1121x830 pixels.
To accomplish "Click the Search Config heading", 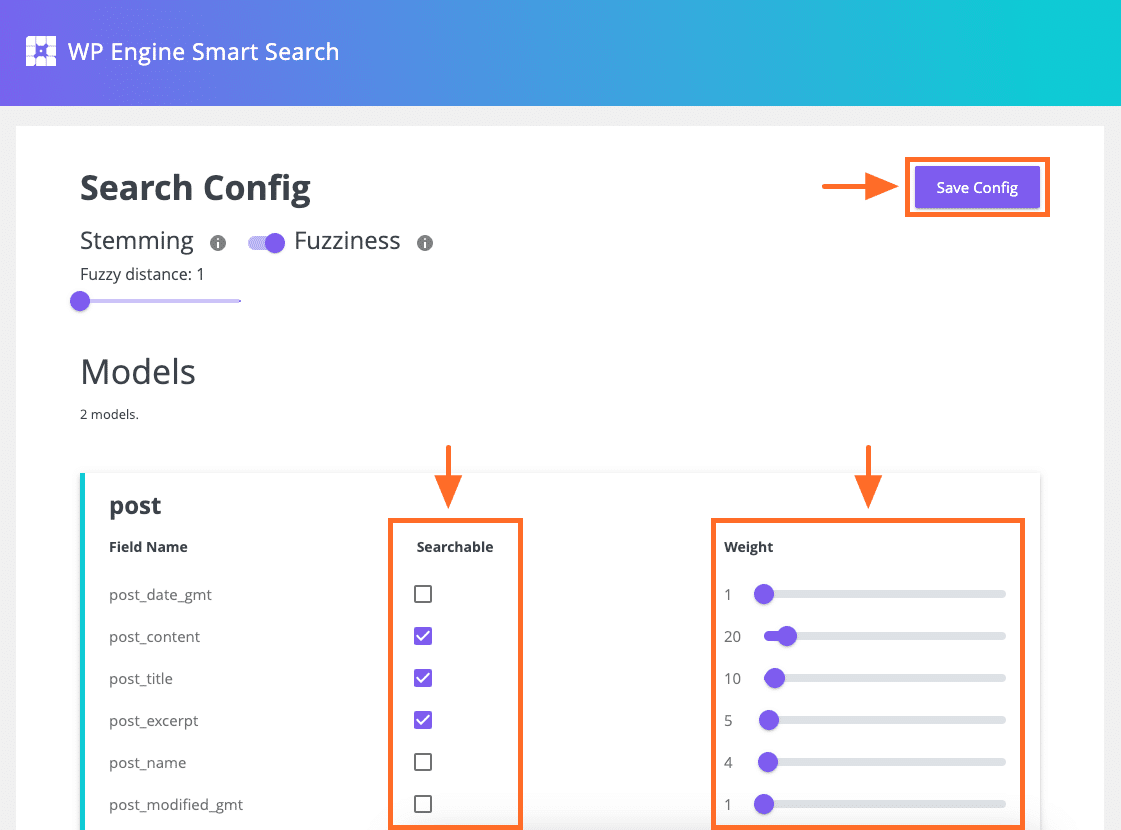I will 195,188.
